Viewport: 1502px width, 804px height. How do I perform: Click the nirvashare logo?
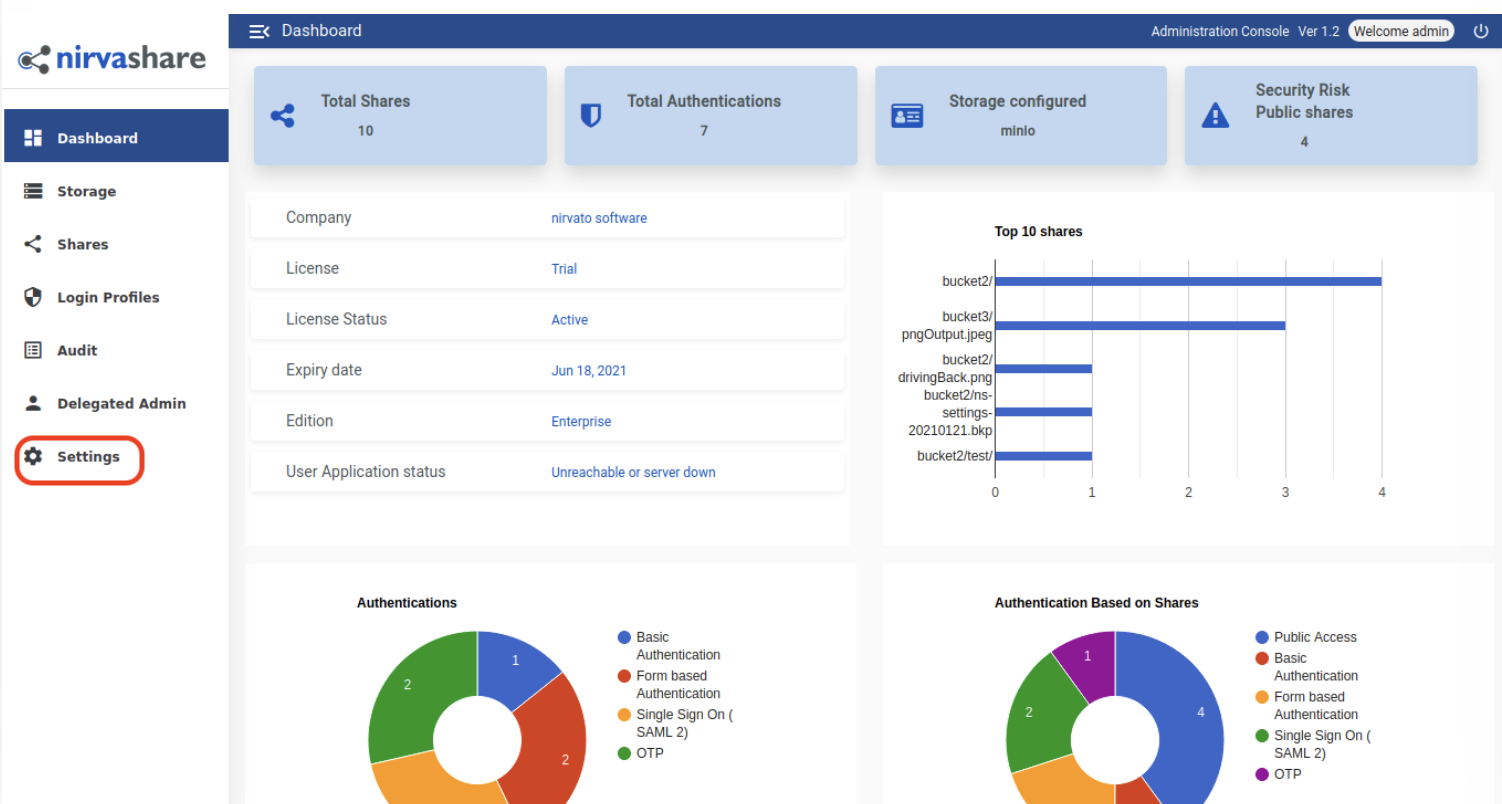tap(112, 59)
